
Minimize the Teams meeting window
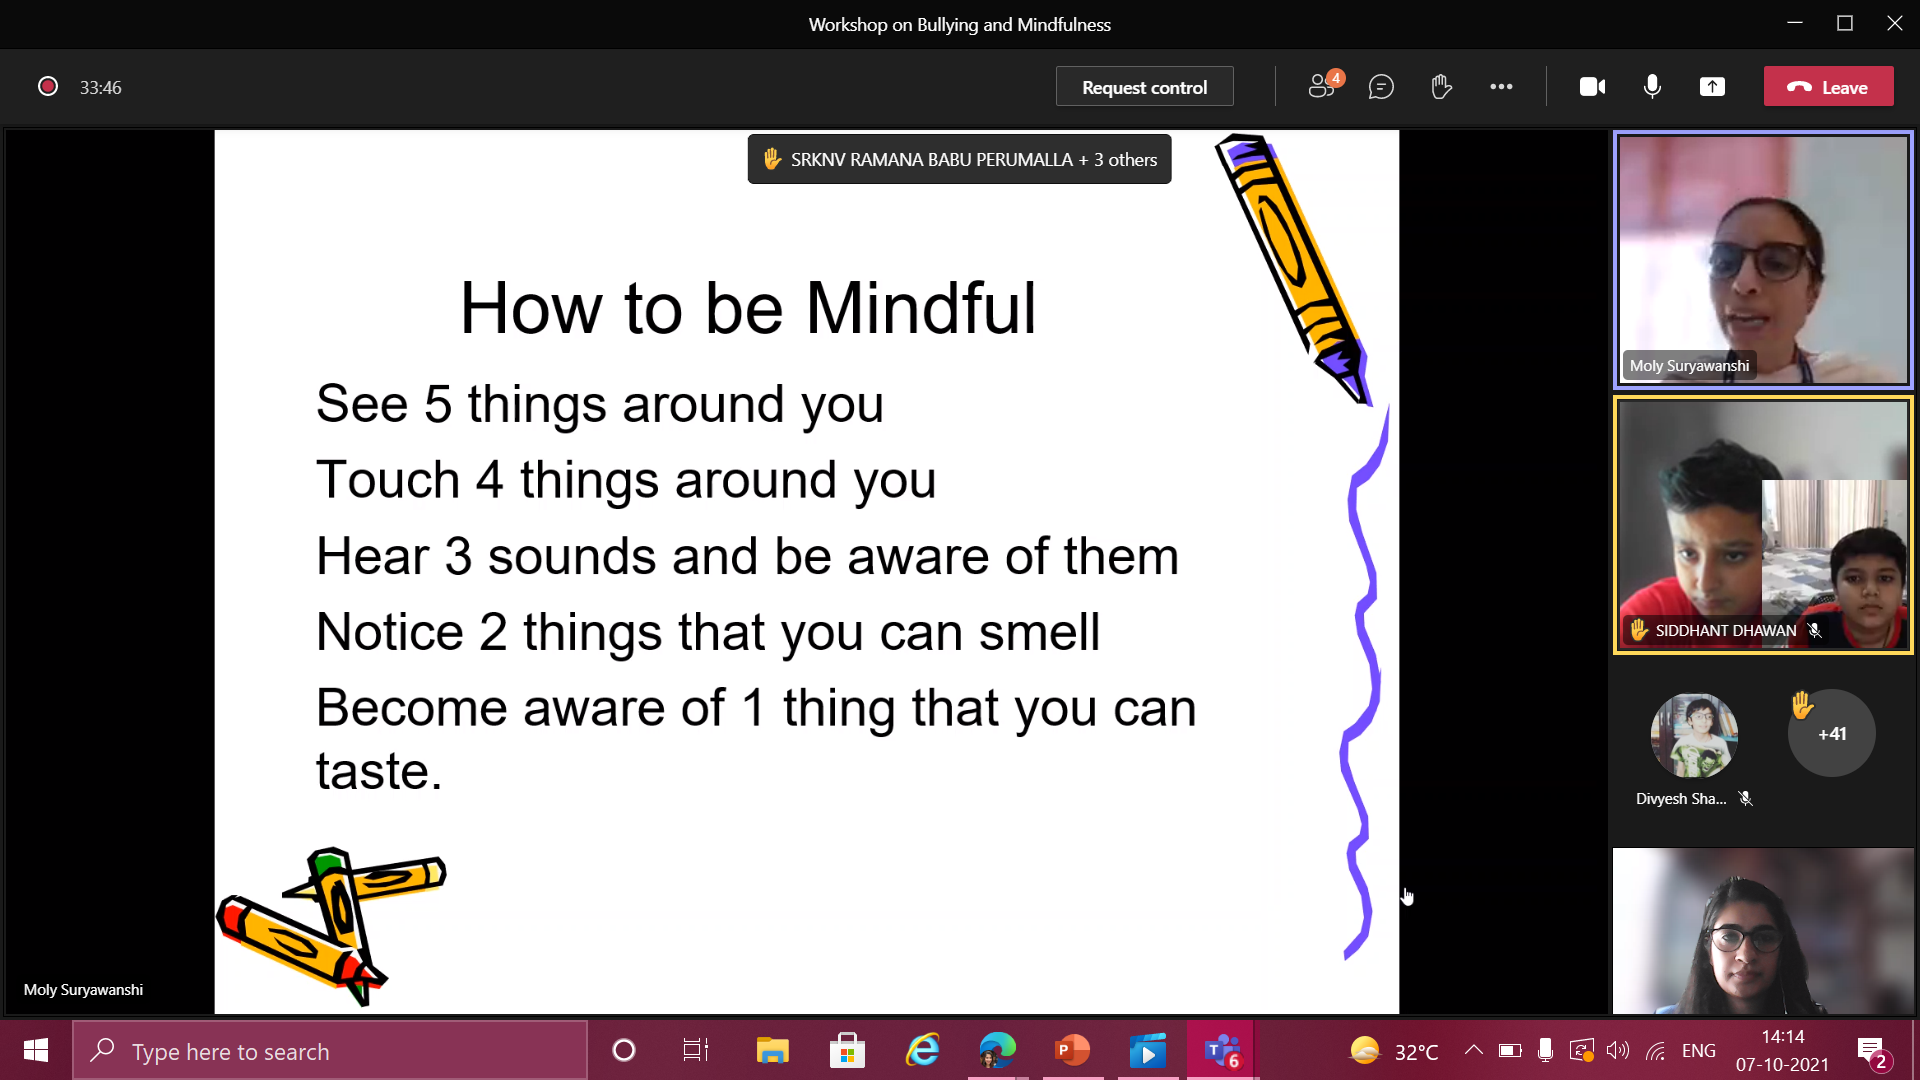pyautogui.click(x=1795, y=23)
